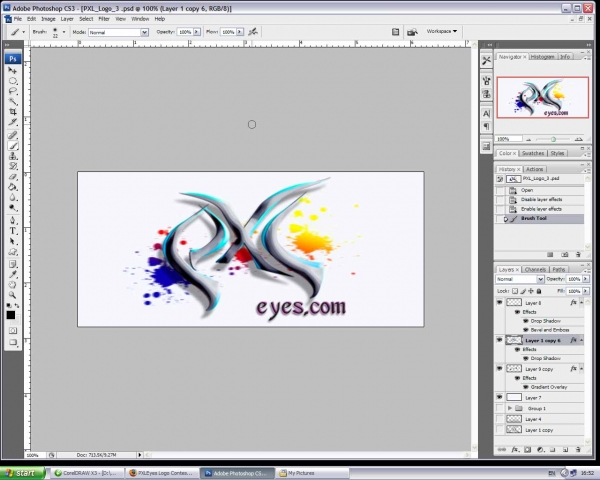600x480 pixels.
Task: Expand the Group 1 folder triangle
Action: point(510,408)
